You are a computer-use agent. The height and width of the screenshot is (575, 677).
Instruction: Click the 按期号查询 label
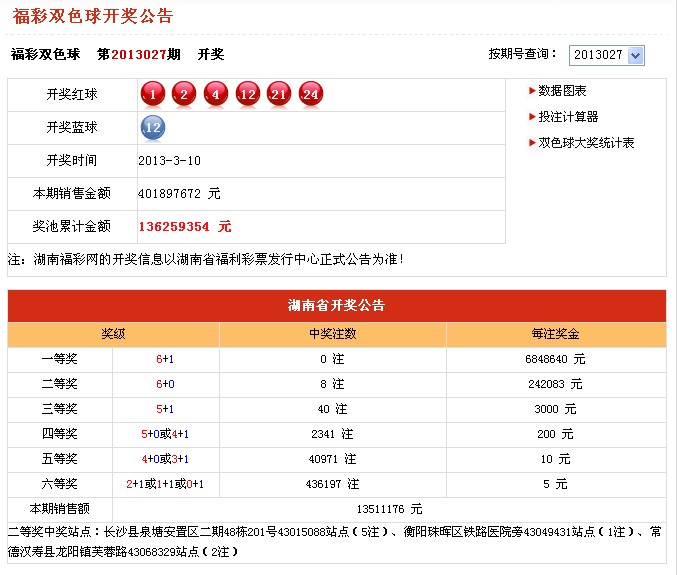point(522,54)
